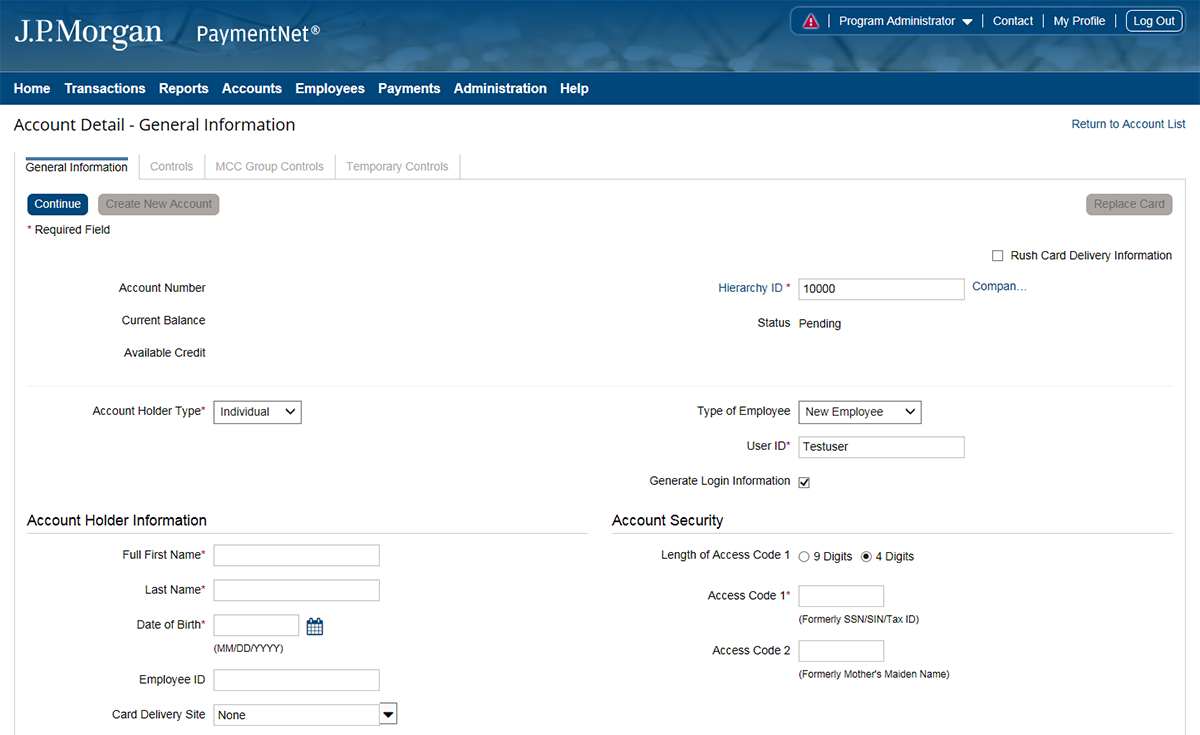Viewport: 1200px width, 735px height.
Task: Expand the Type of Employee dropdown
Action: click(859, 412)
